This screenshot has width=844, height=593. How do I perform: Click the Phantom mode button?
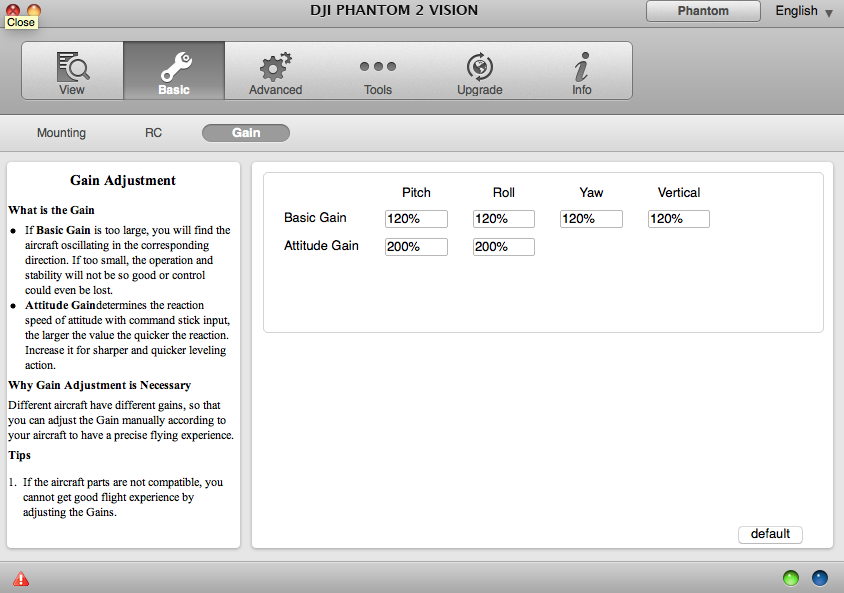coord(703,11)
